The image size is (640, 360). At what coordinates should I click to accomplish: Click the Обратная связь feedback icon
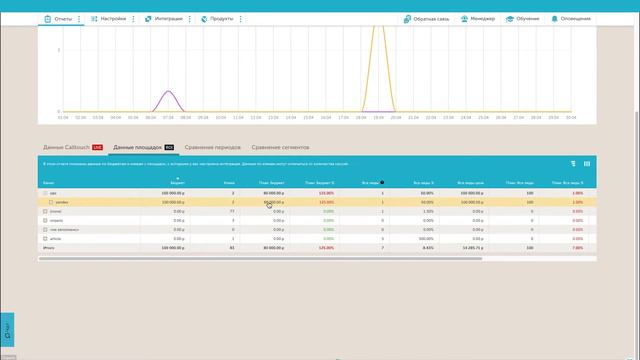(407, 19)
